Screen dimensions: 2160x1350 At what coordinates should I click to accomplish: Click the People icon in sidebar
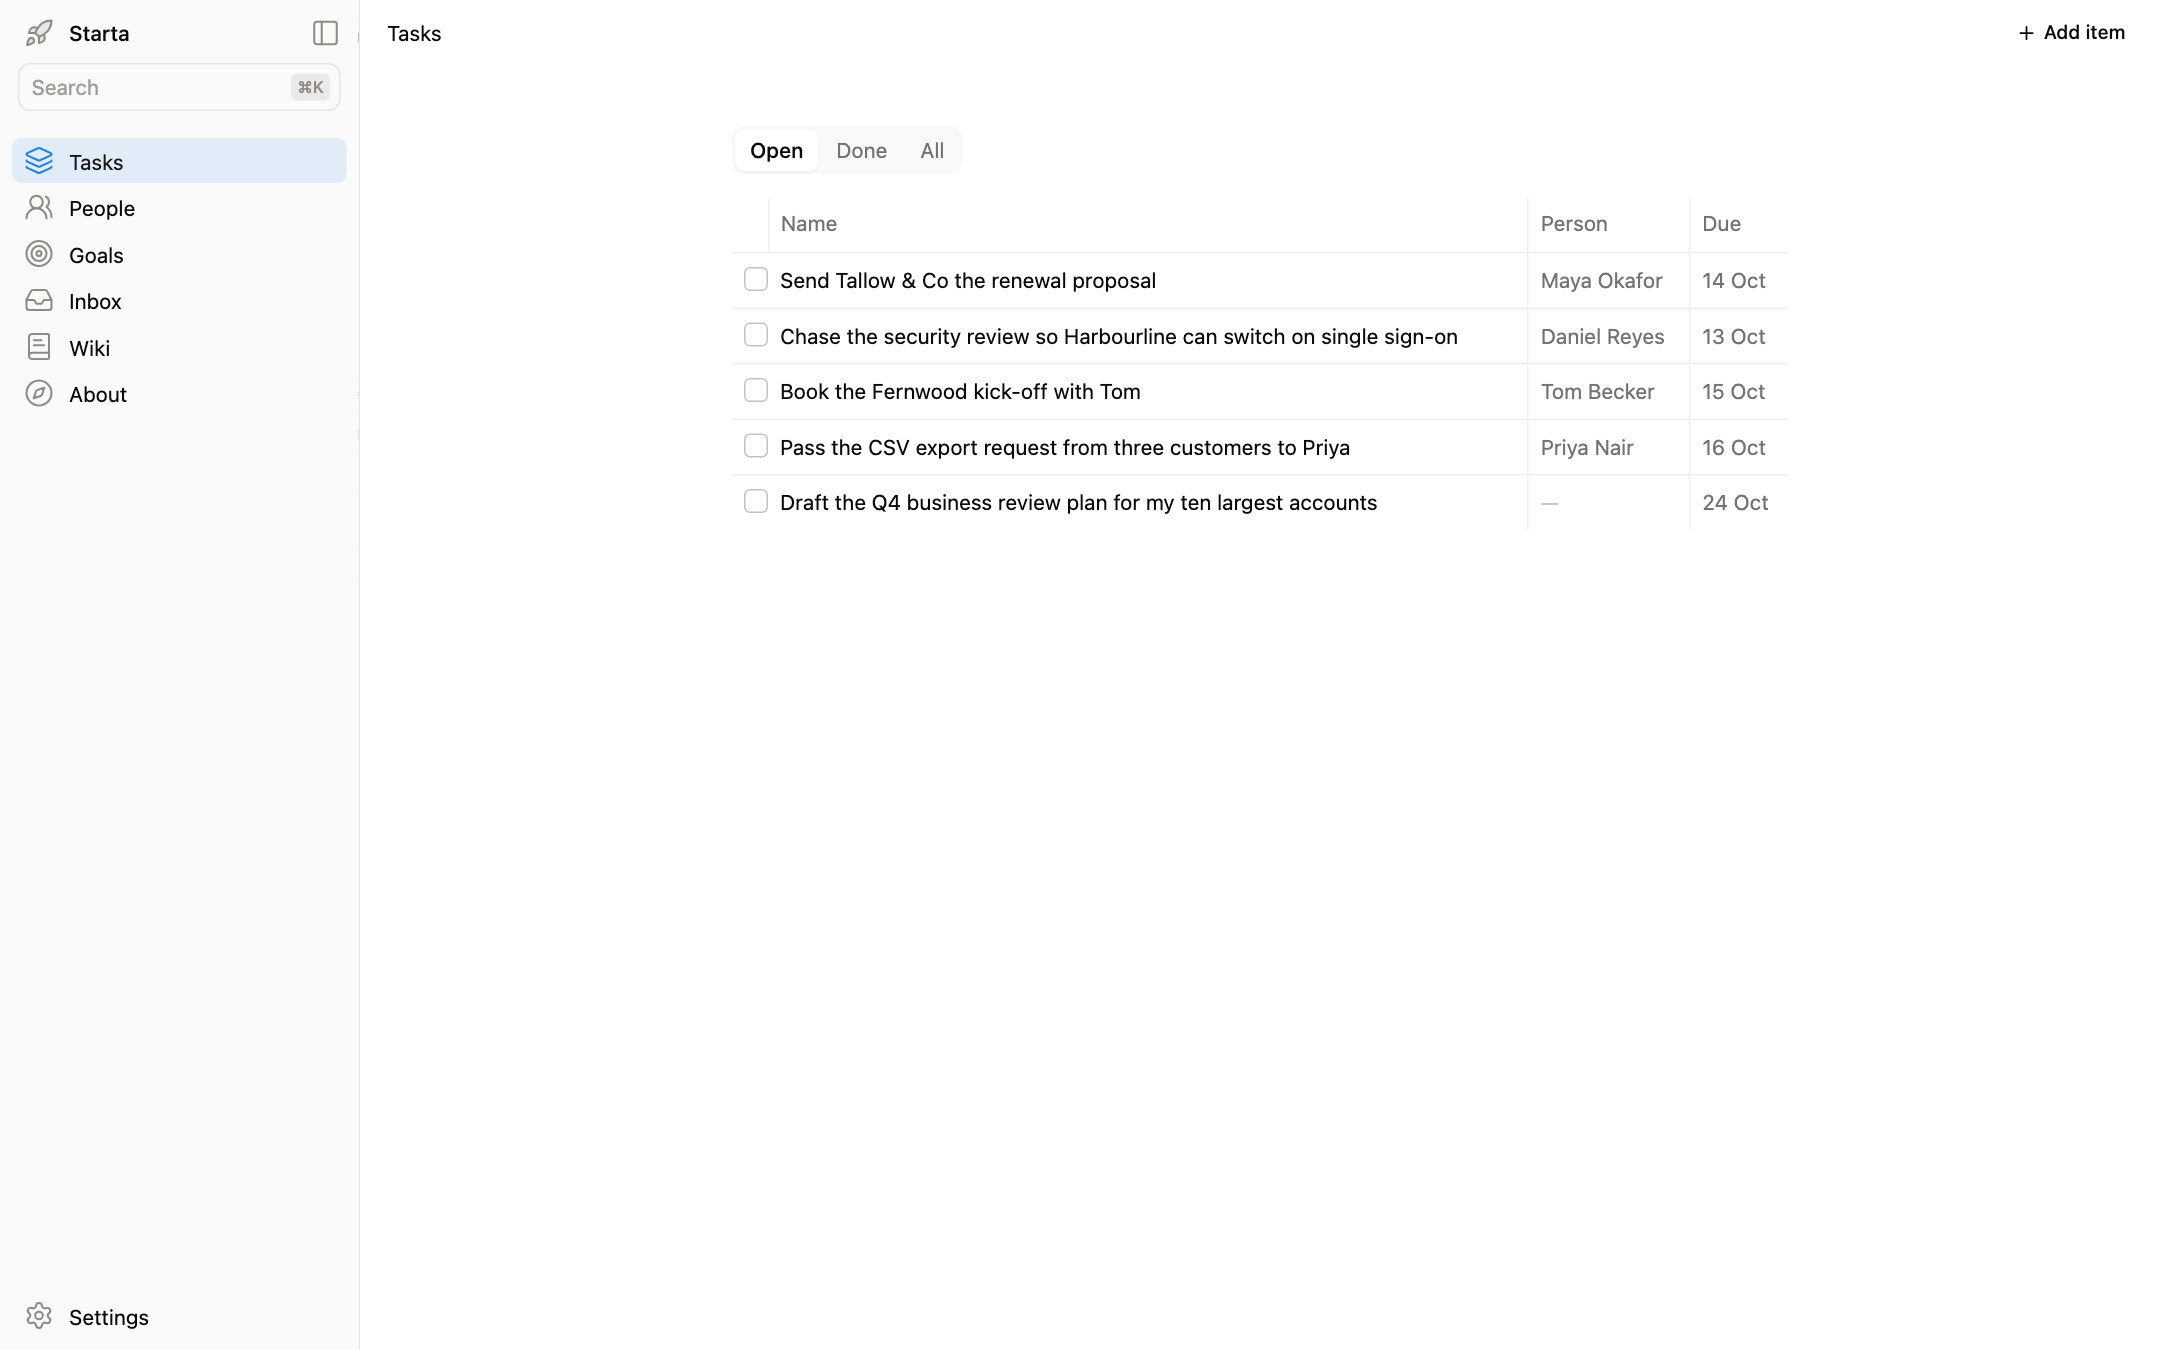(39, 207)
